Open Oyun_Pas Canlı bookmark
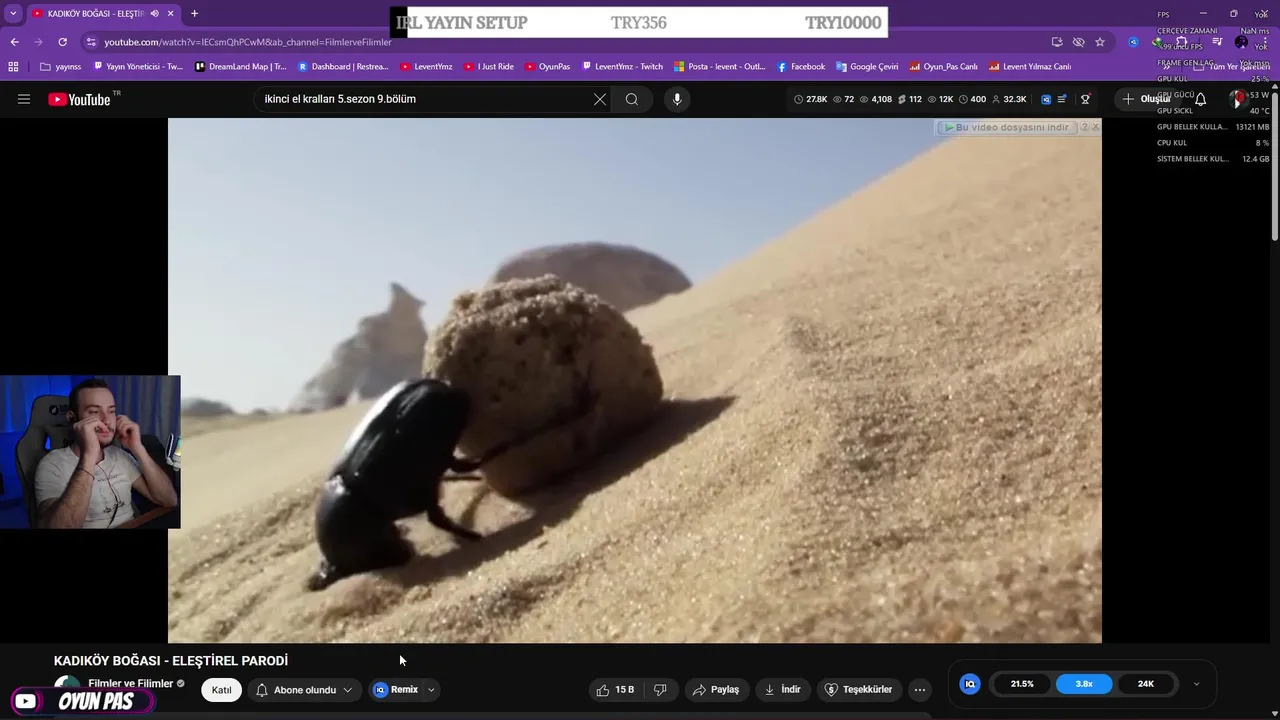This screenshot has width=1280, height=720. point(943,67)
